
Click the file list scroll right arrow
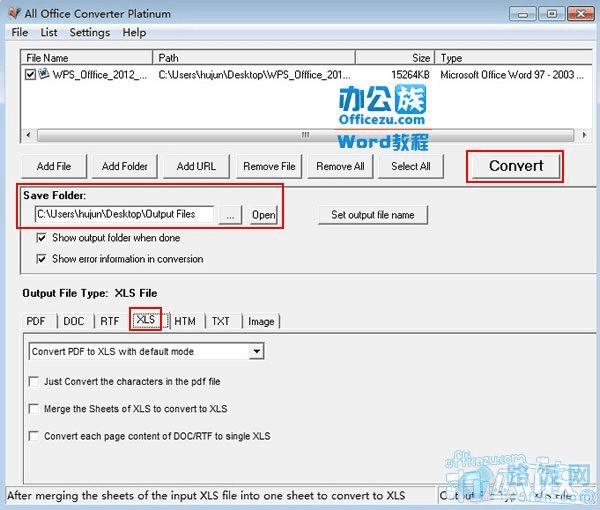coord(584,135)
